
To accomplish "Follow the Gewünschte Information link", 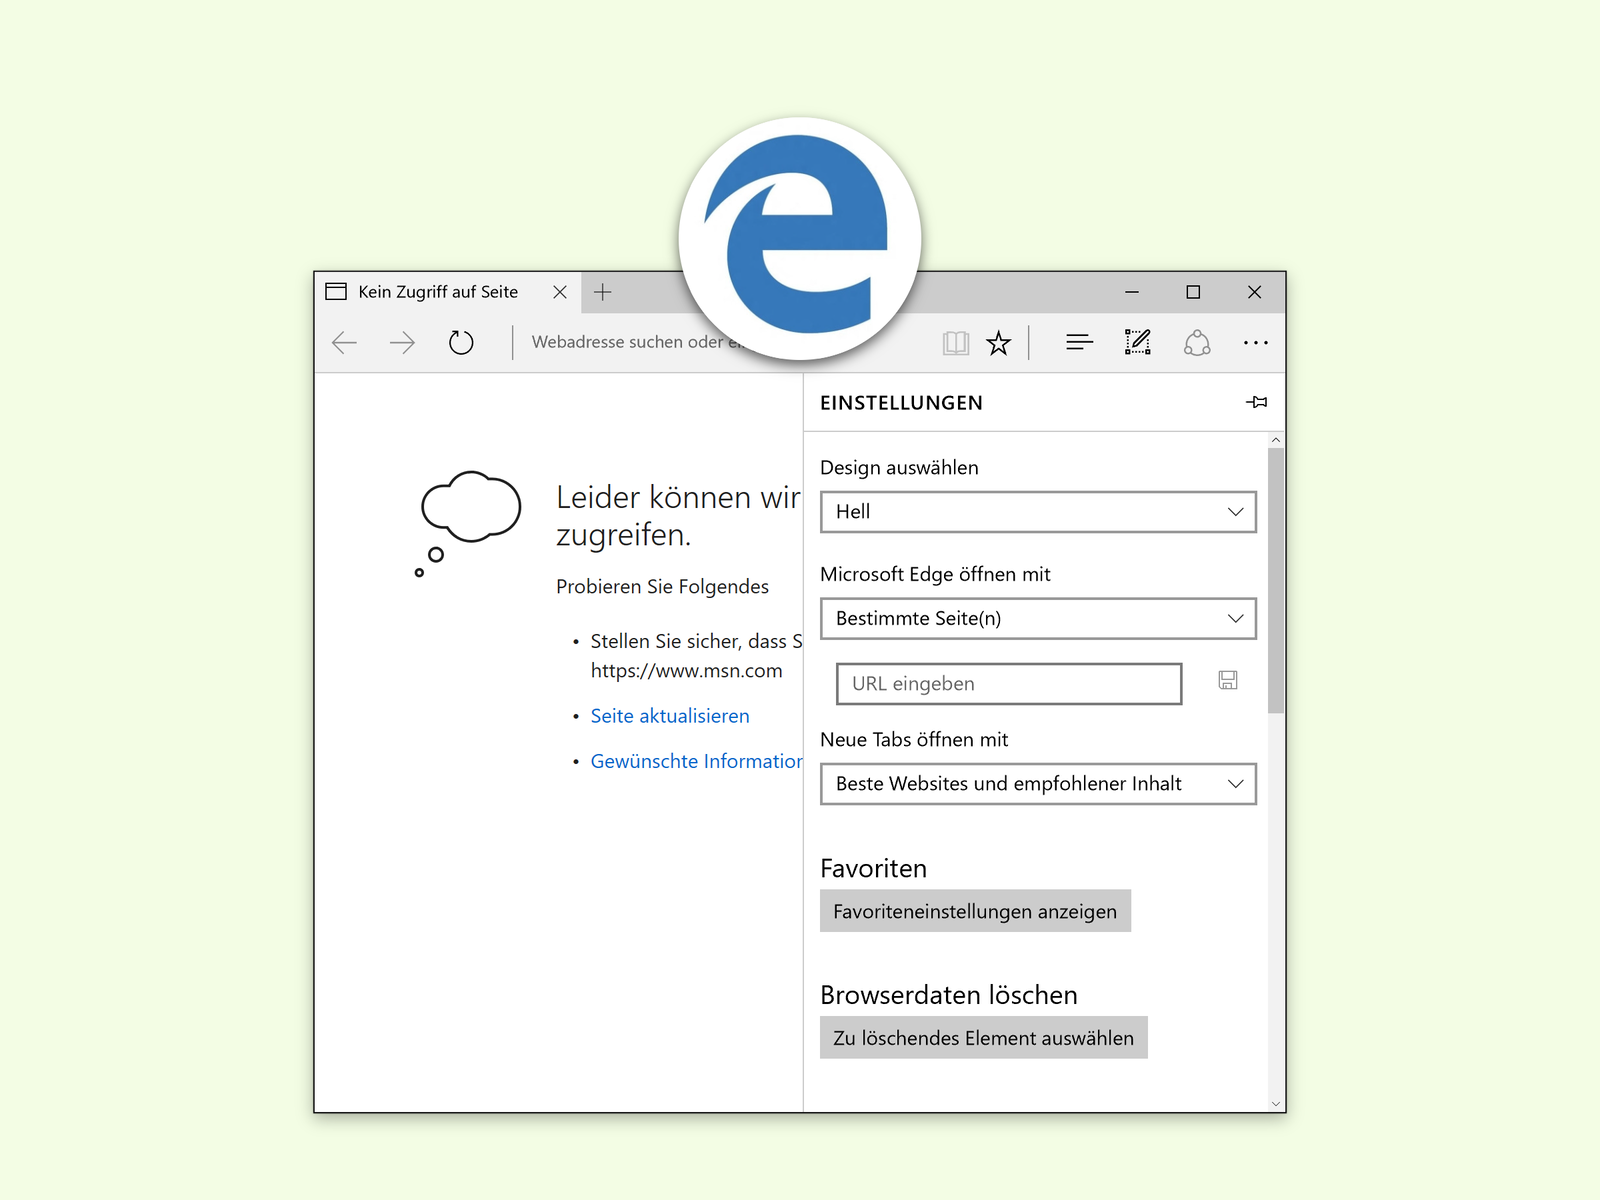I will pos(696,761).
